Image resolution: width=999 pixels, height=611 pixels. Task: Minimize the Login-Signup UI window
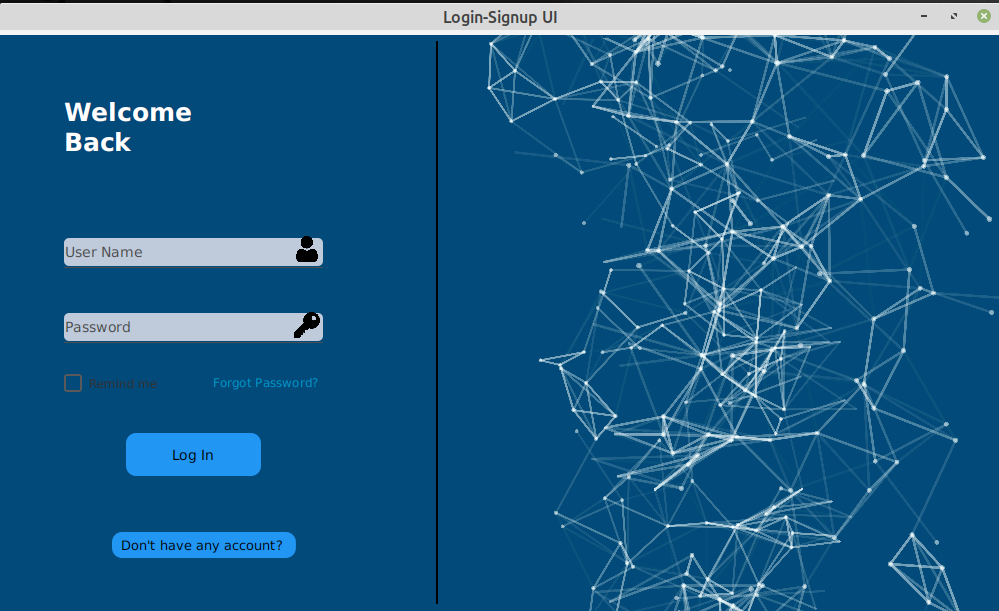click(x=924, y=16)
